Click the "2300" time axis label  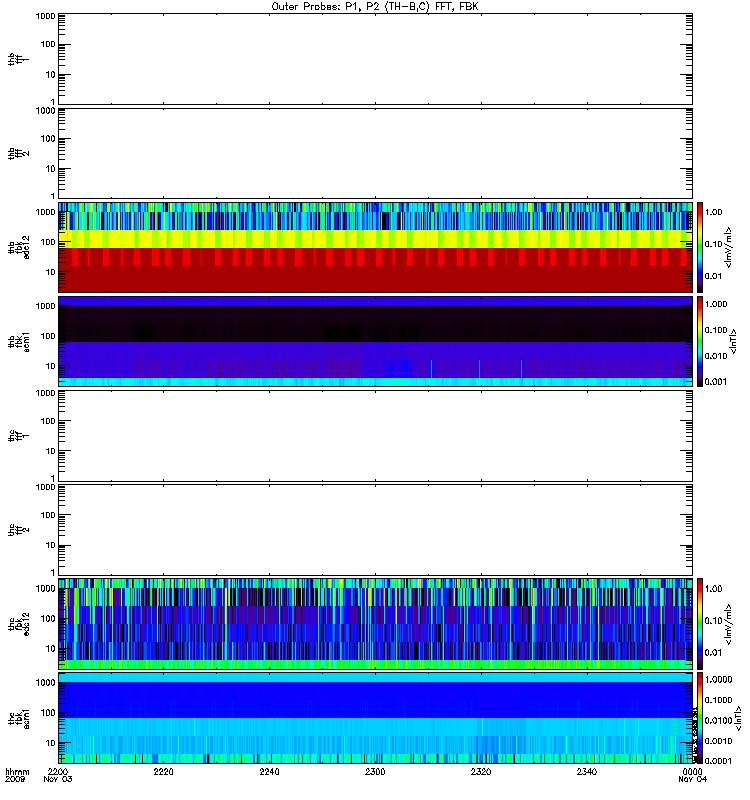click(375, 772)
